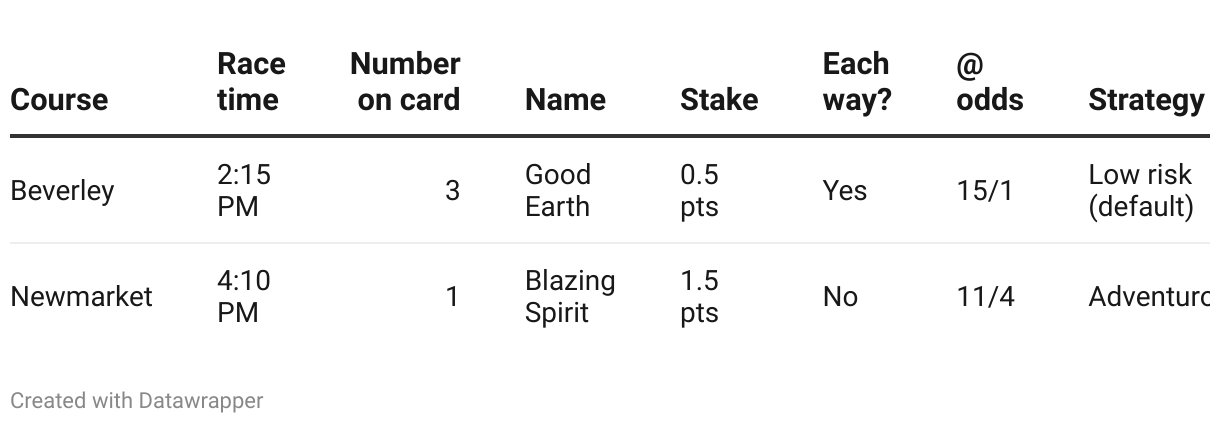Click the Number on card header

[x=405, y=82]
